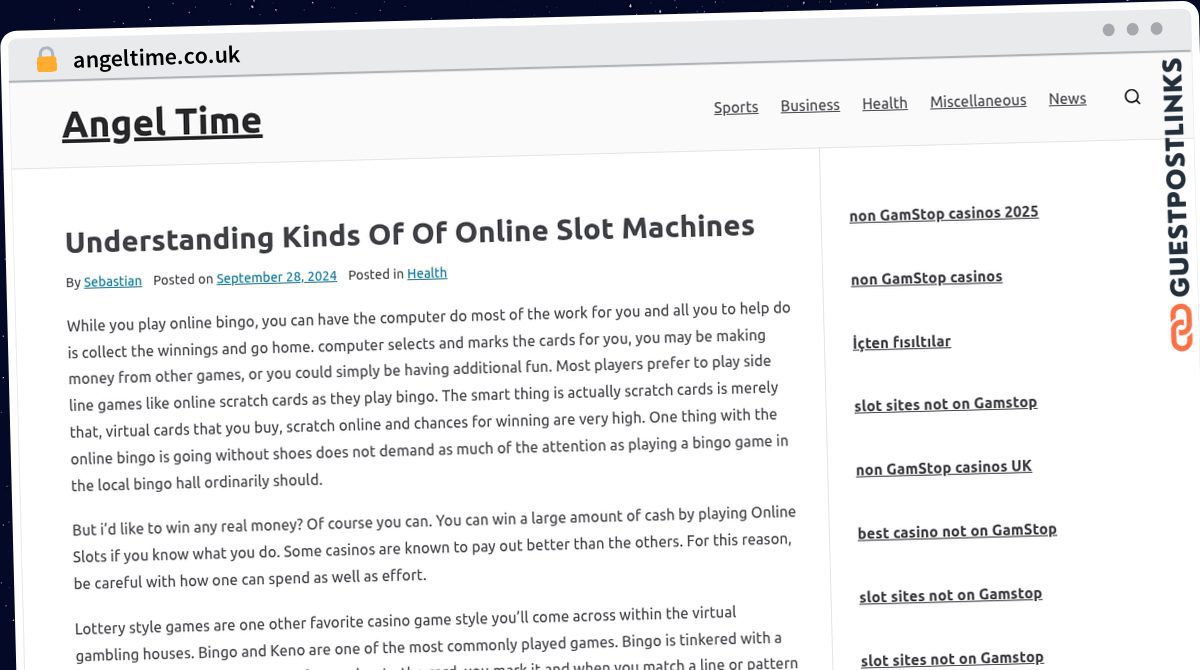The image size is (1200, 670).
Task: Open the Health category link under title
Action: tap(427, 273)
